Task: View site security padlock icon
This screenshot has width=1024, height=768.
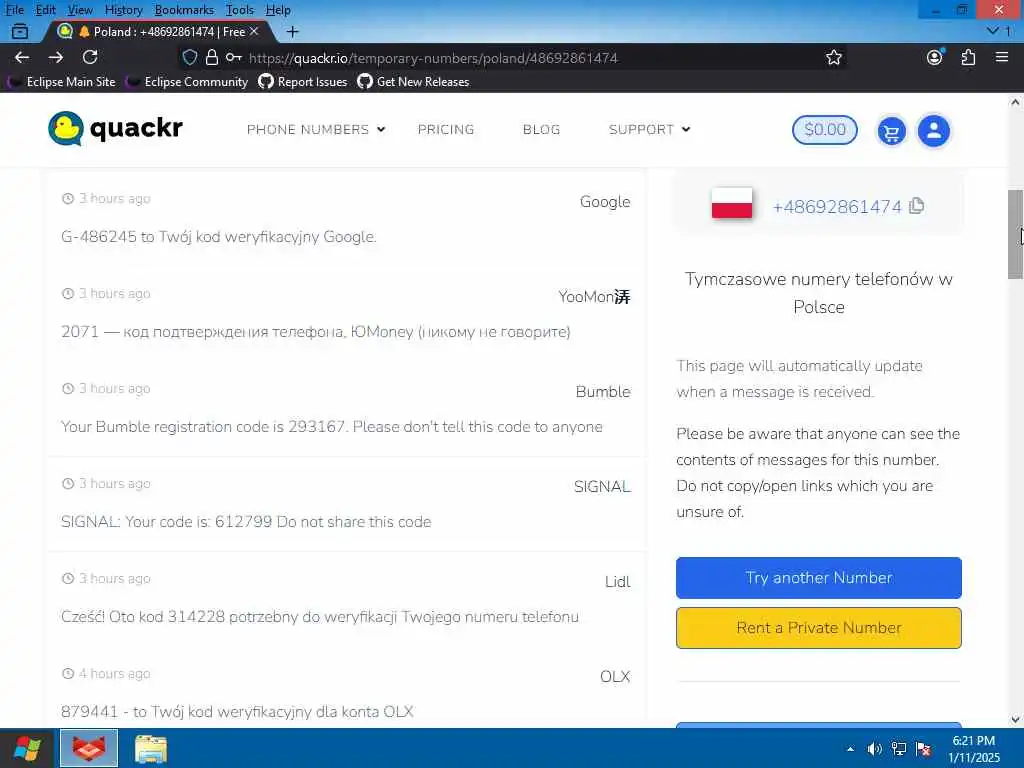Action: pyautogui.click(x=212, y=57)
